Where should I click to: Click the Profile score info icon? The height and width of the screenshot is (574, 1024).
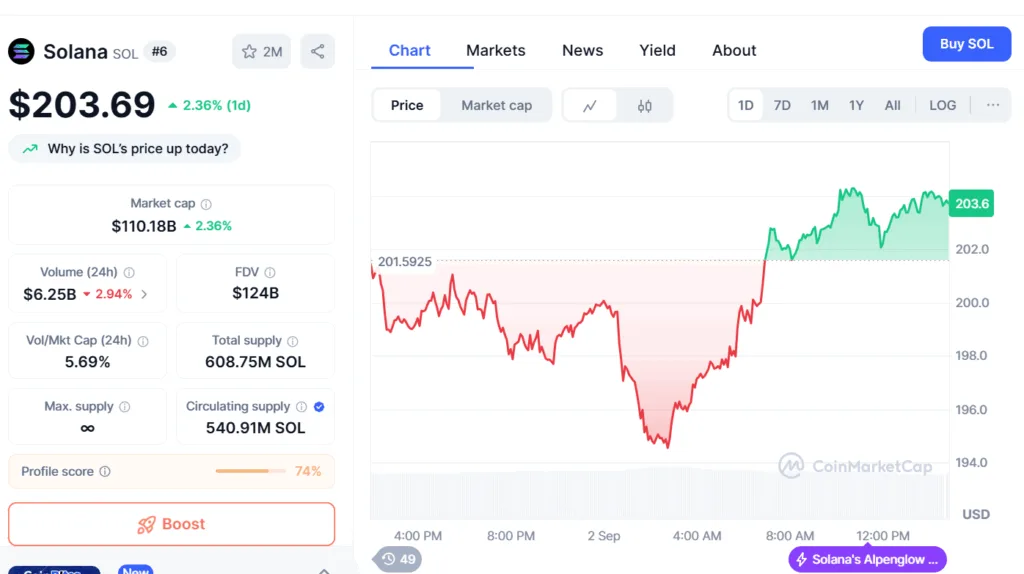coord(105,472)
